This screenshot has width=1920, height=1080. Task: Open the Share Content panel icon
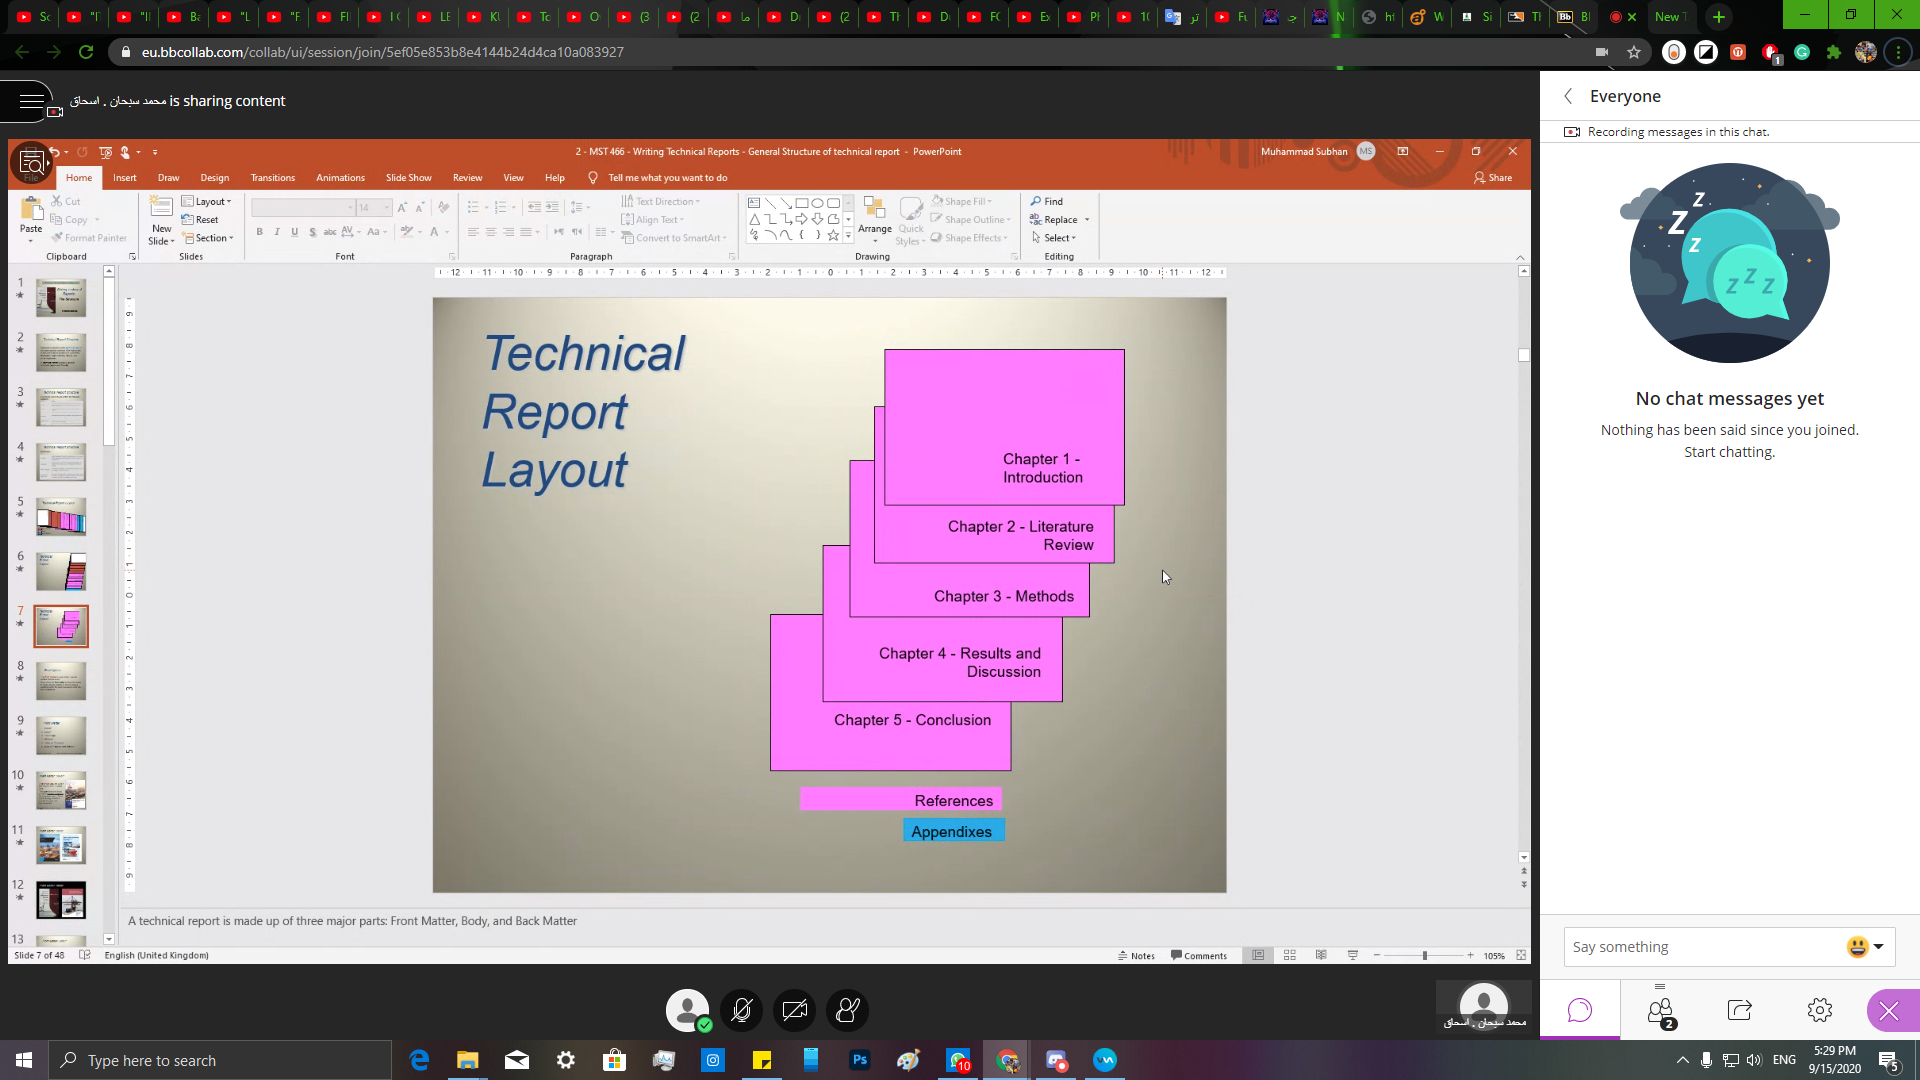1740,1010
